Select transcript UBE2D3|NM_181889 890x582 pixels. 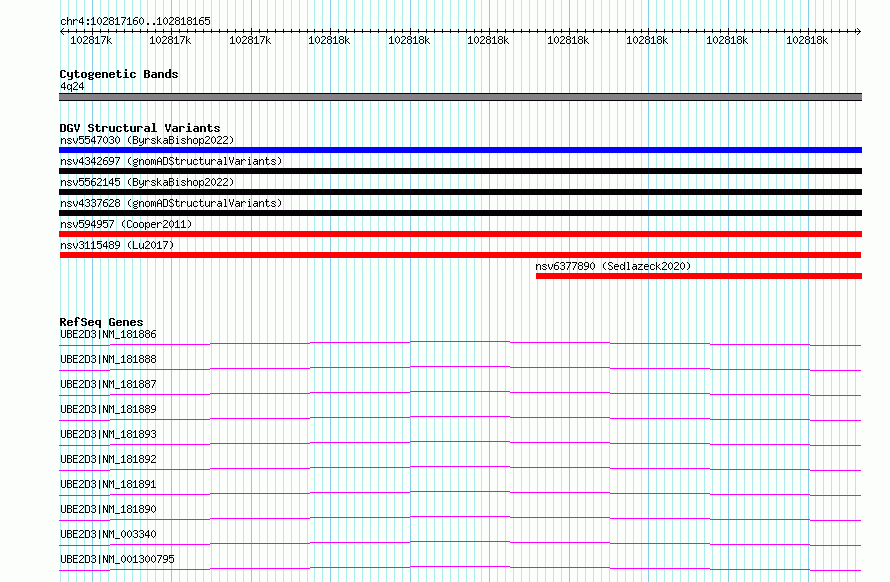point(108,409)
